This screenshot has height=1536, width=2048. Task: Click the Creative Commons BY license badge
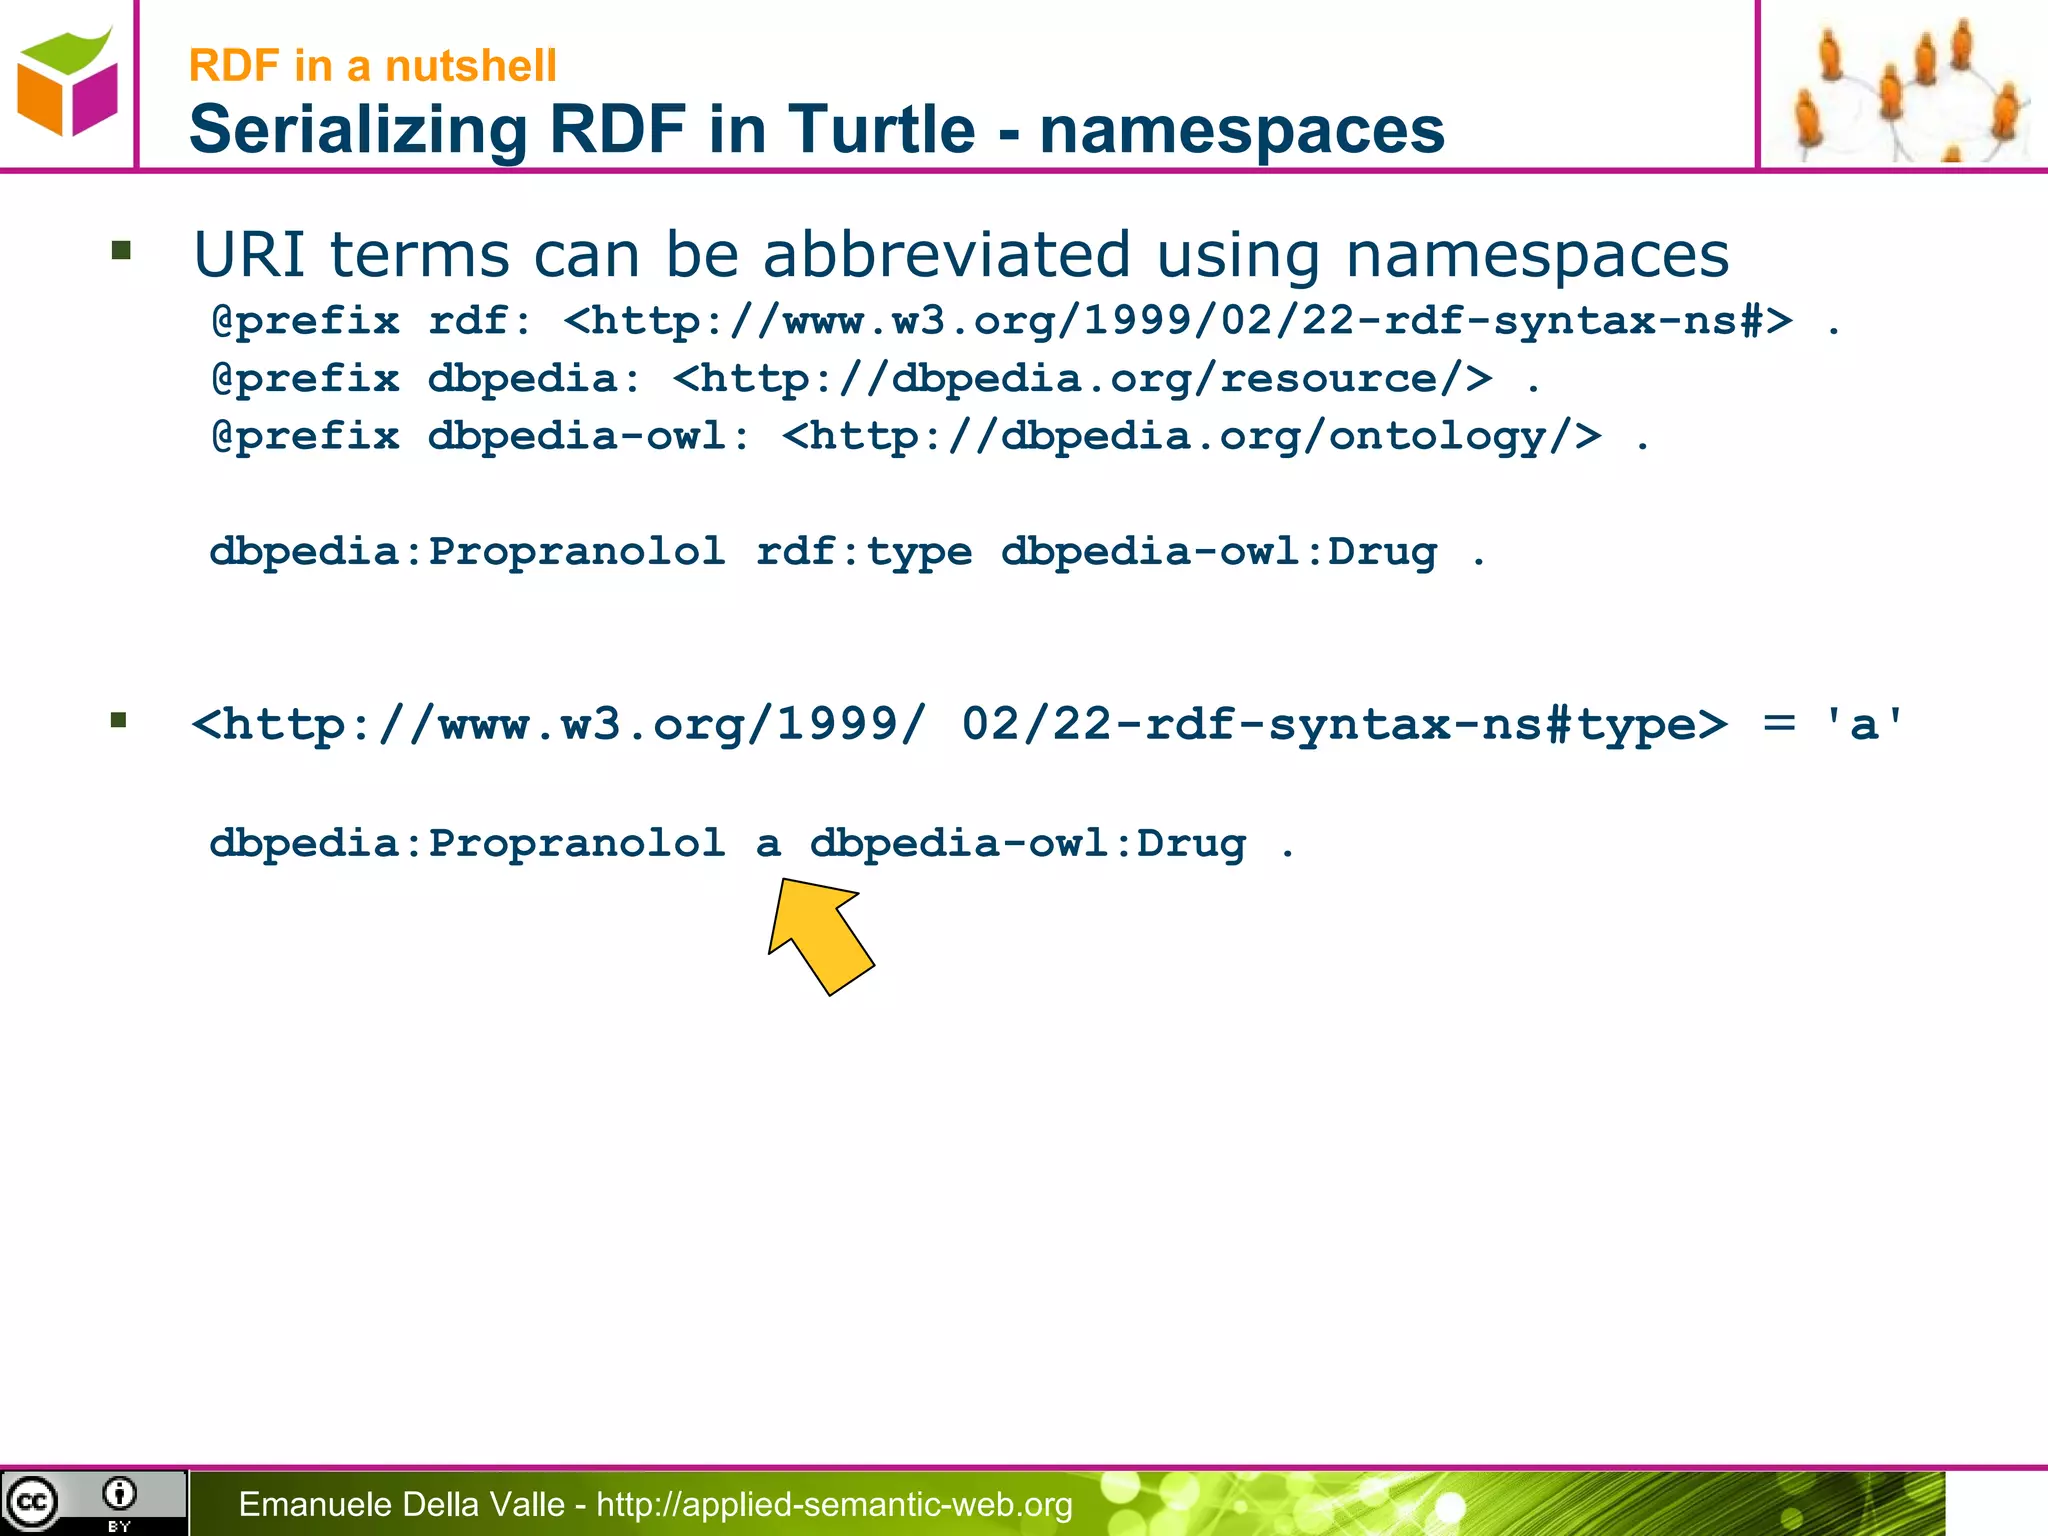point(93,1503)
